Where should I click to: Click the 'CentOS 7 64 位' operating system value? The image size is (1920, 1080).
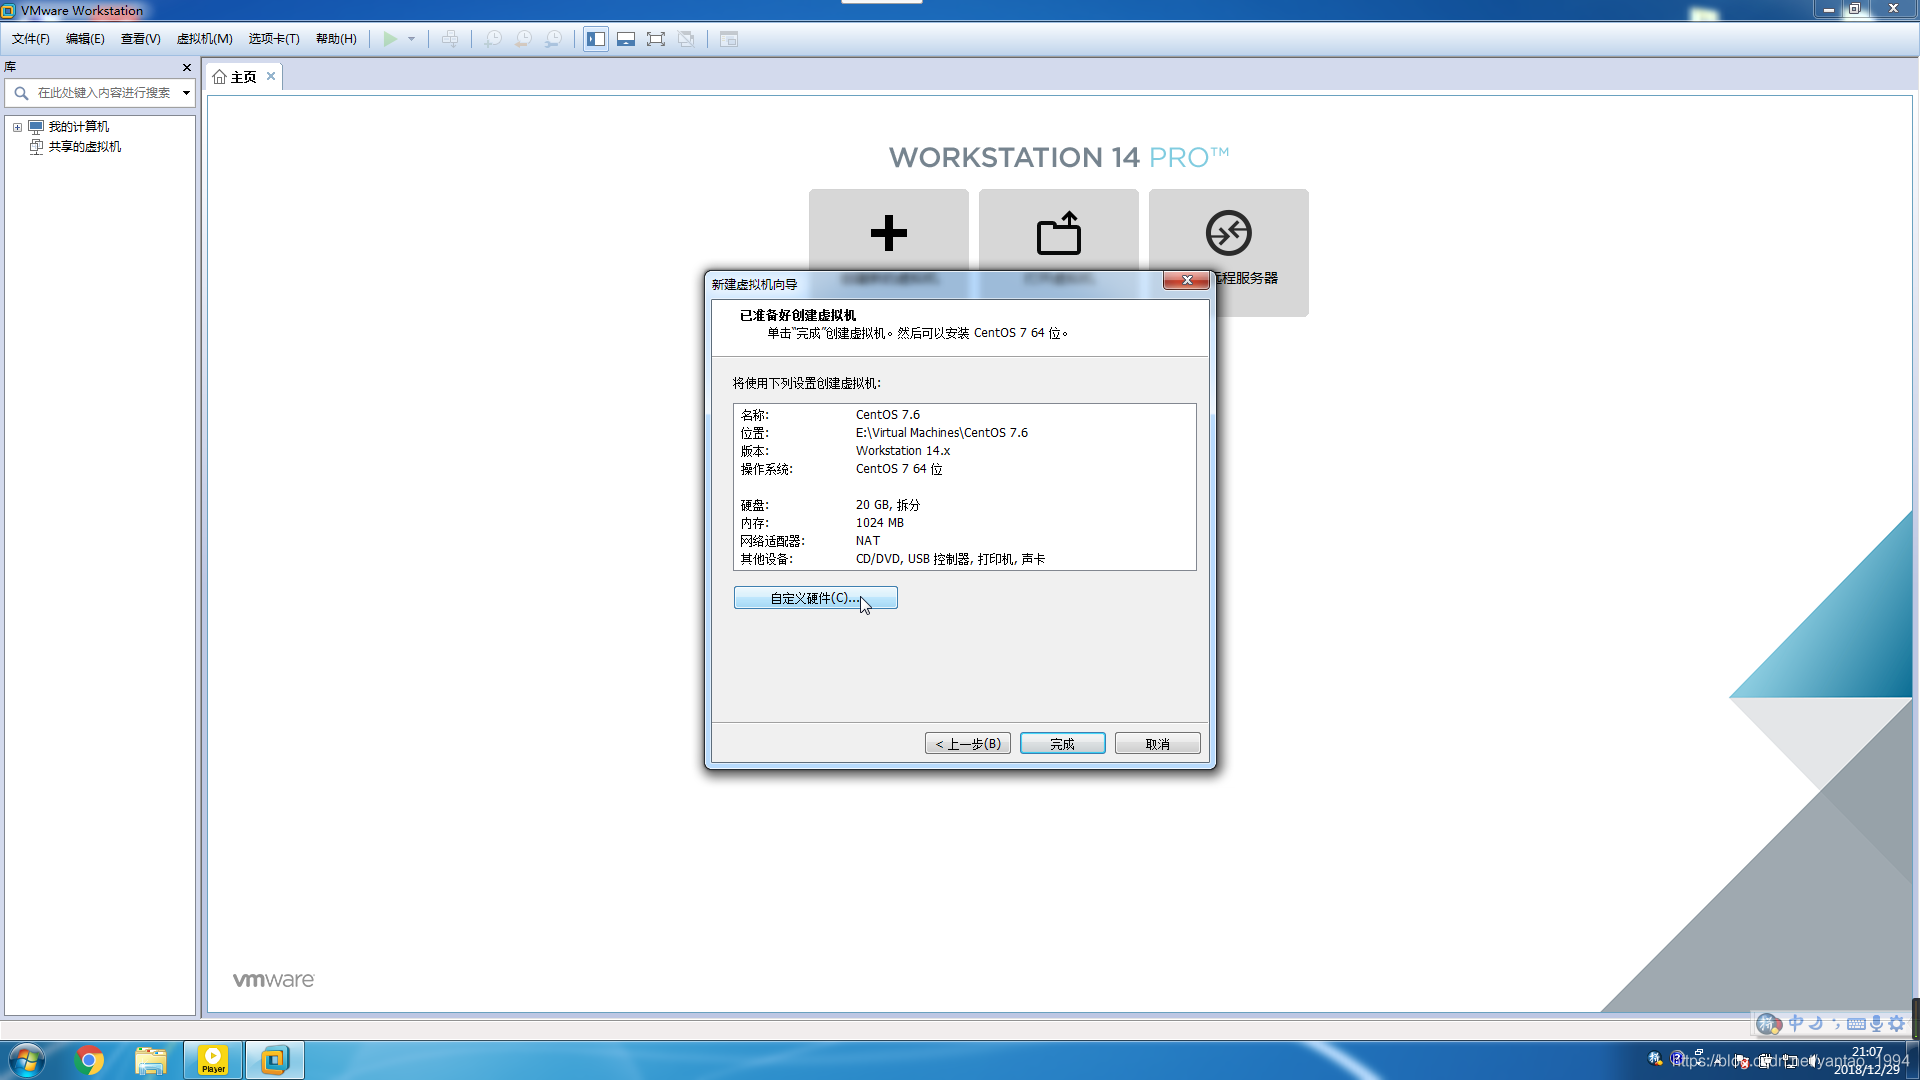pyautogui.click(x=899, y=469)
